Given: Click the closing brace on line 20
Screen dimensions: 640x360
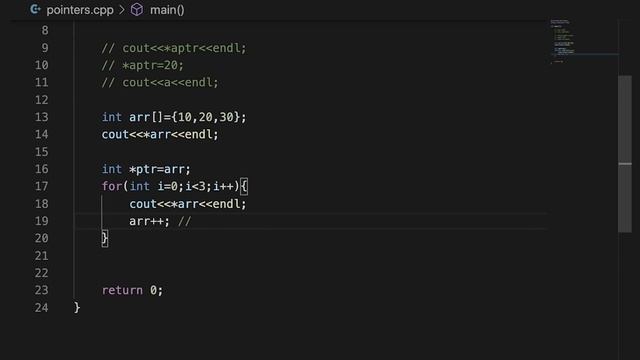Looking at the screenshot, I should pos(105,238).
